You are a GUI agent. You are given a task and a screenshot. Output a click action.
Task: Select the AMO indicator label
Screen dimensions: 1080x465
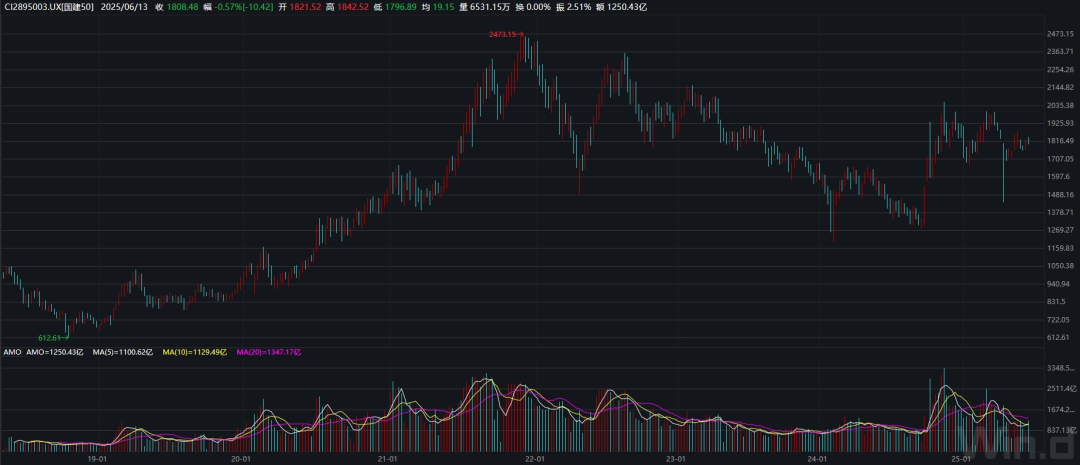tap(11, 352)
